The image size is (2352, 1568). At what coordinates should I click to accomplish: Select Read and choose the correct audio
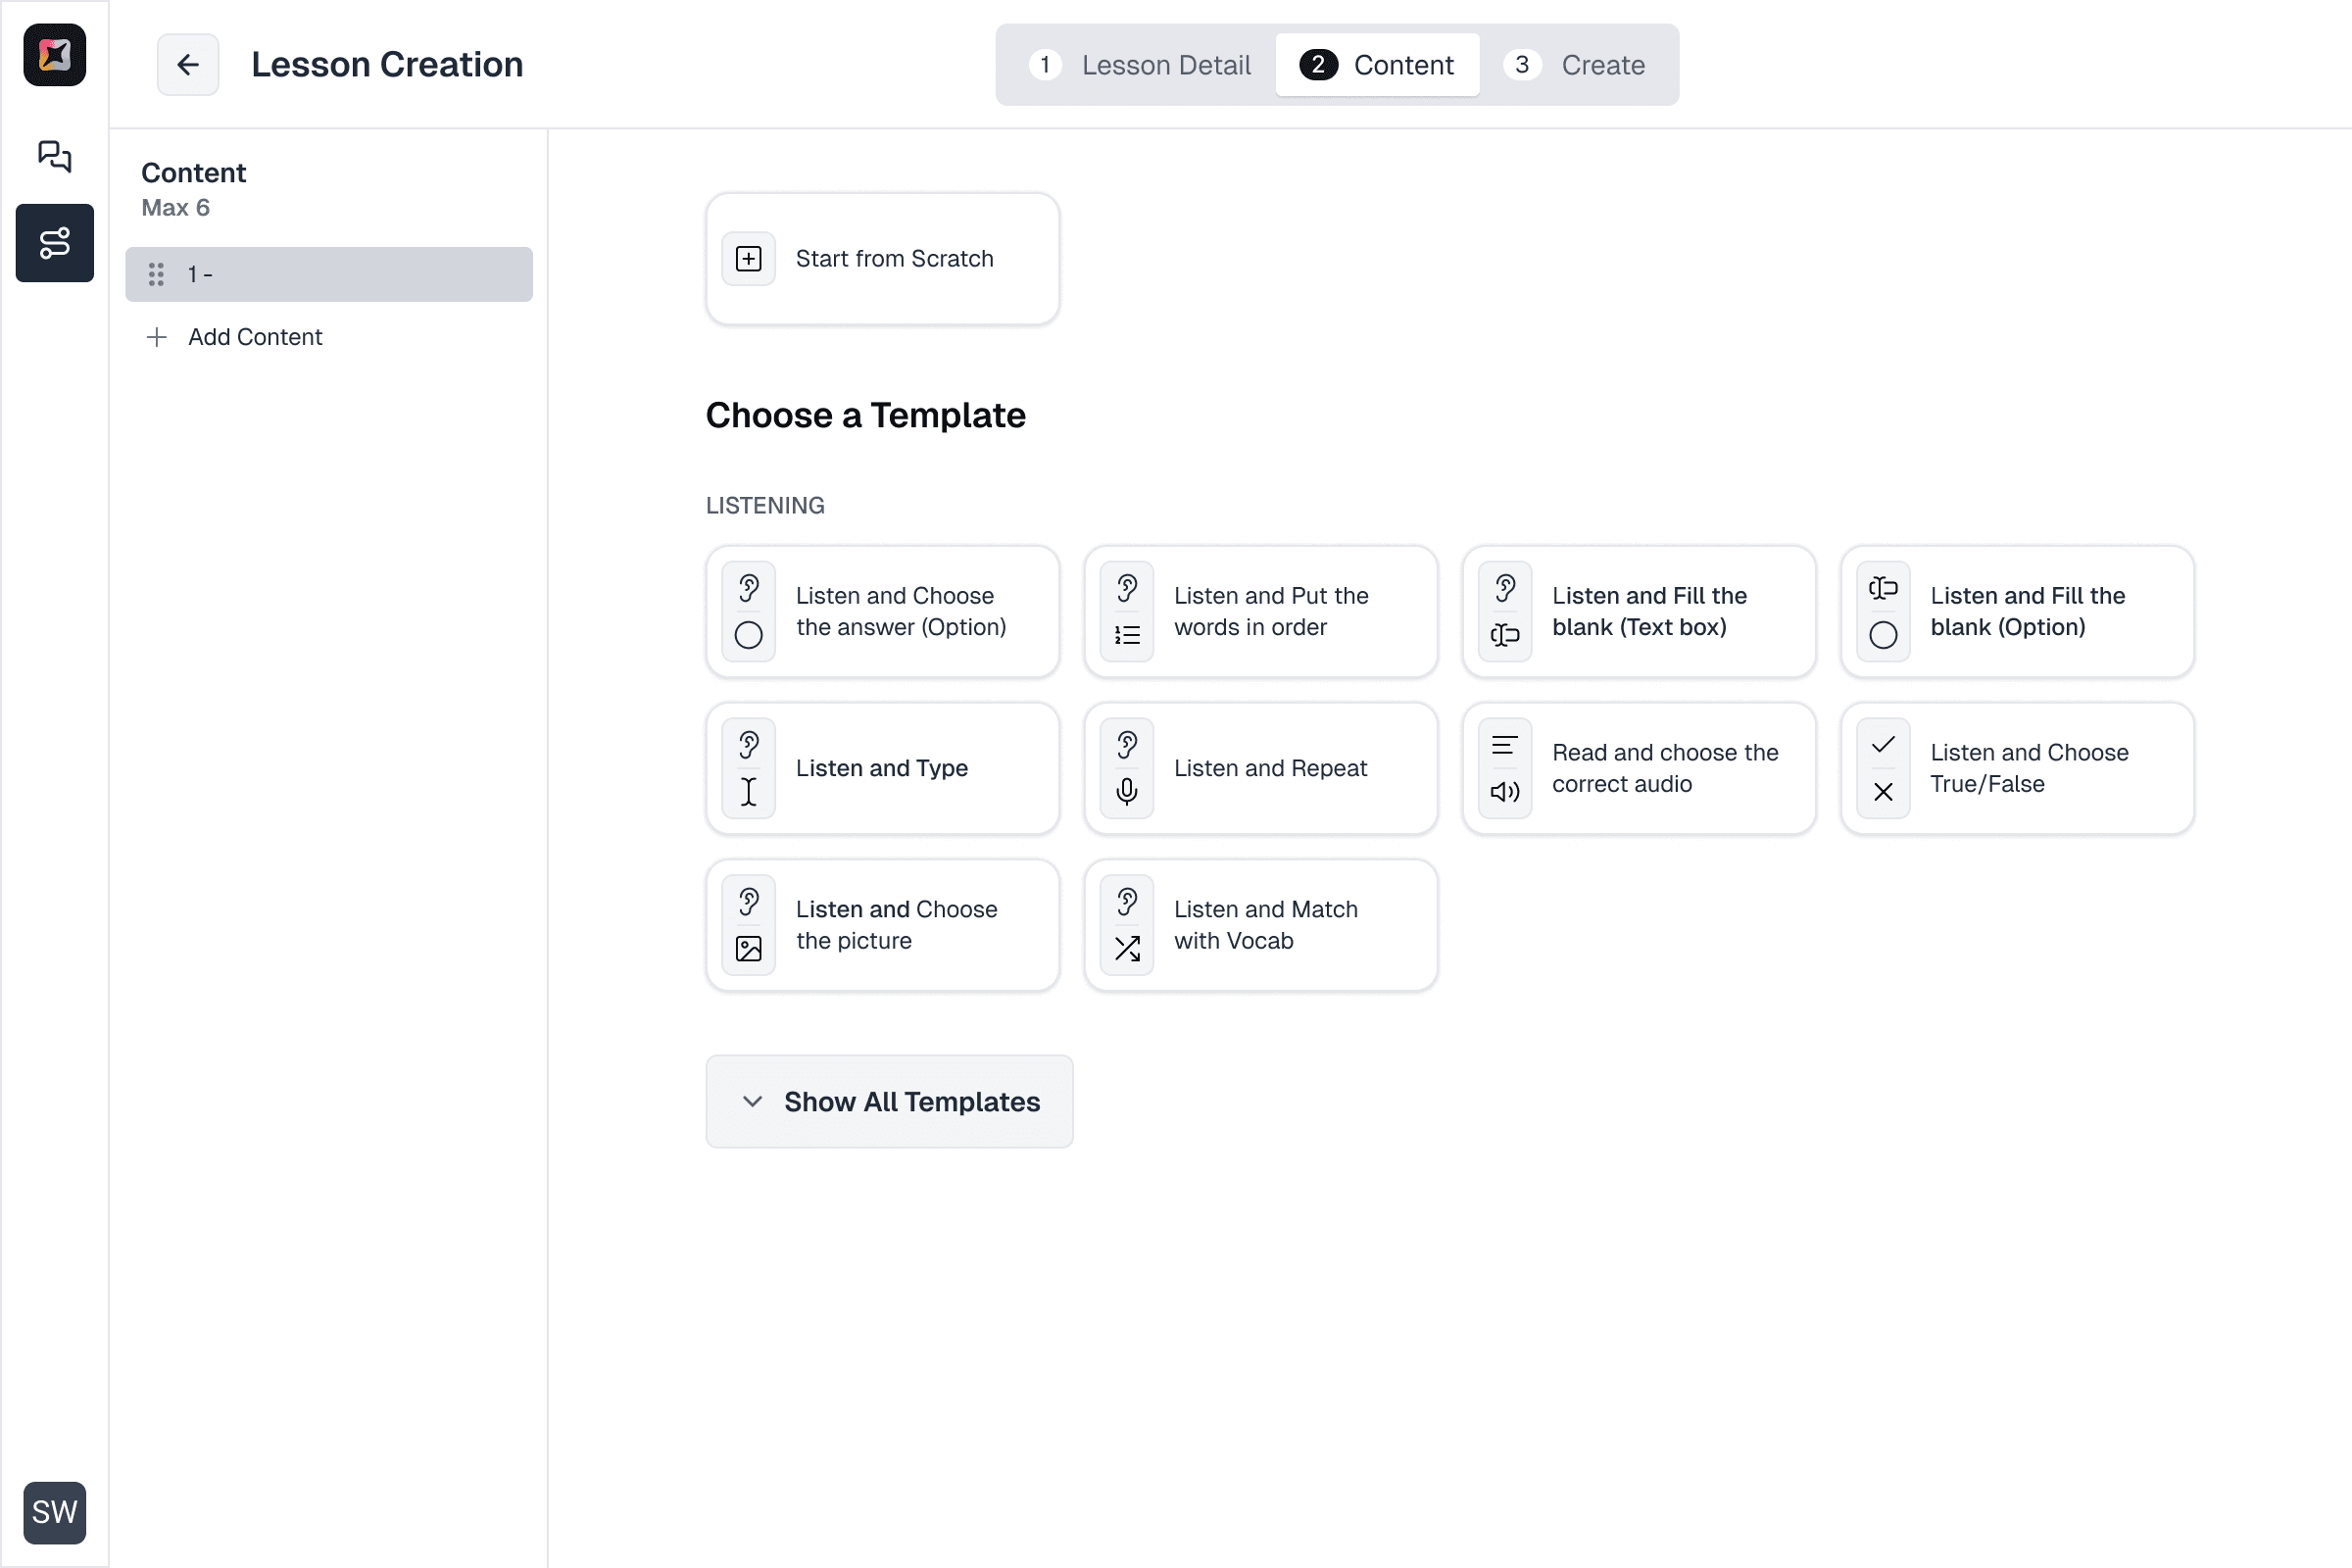[x=1638, y=768]
